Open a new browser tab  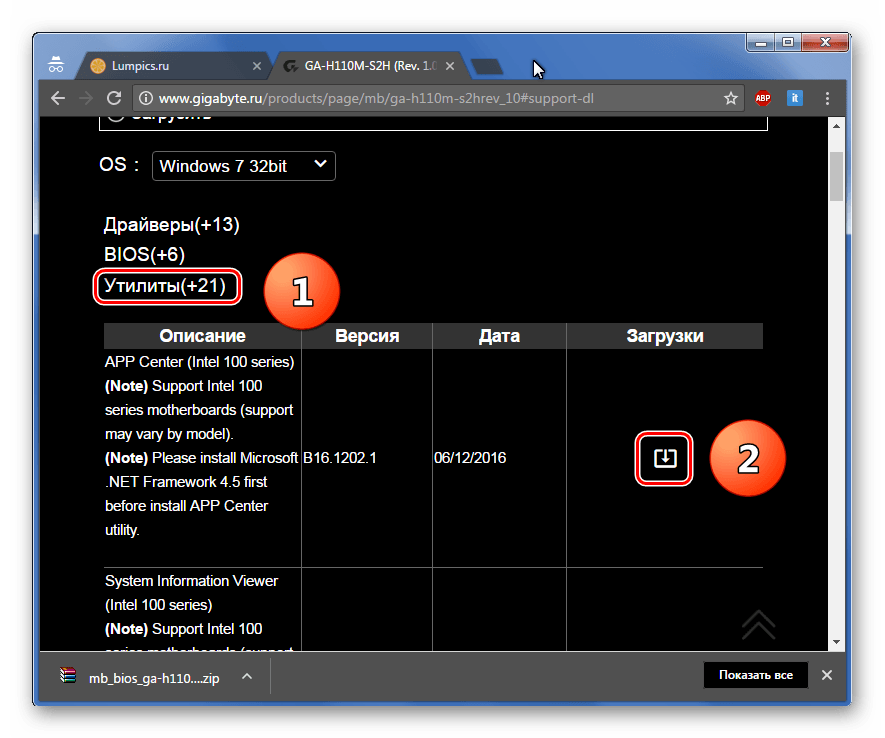[487, 66]
